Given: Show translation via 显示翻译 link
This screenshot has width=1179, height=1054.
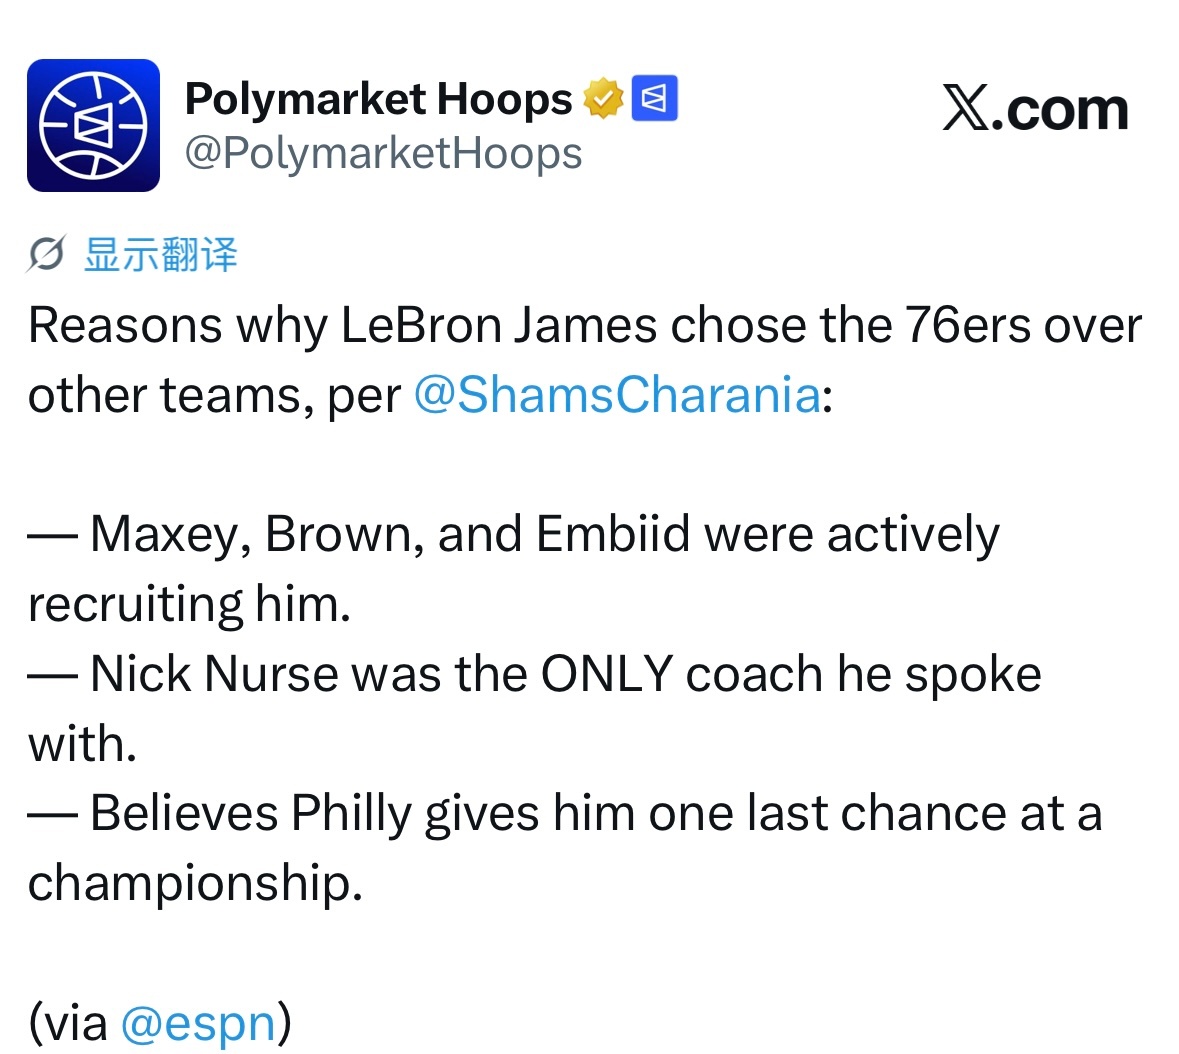Looking at the screenshot, I should [161, 254].
